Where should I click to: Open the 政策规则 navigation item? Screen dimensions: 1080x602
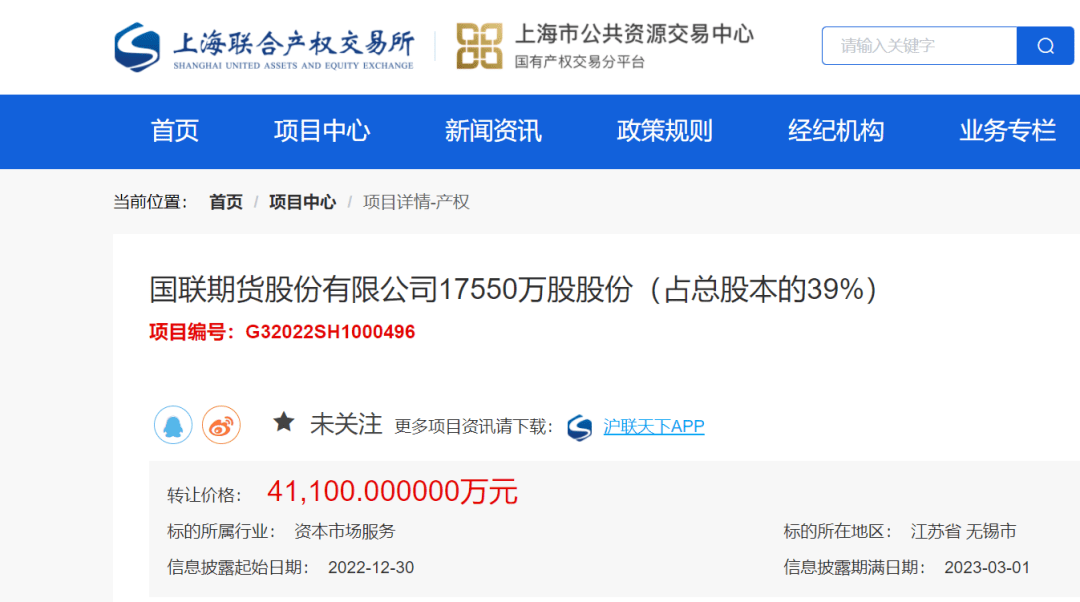pos(664,131)
